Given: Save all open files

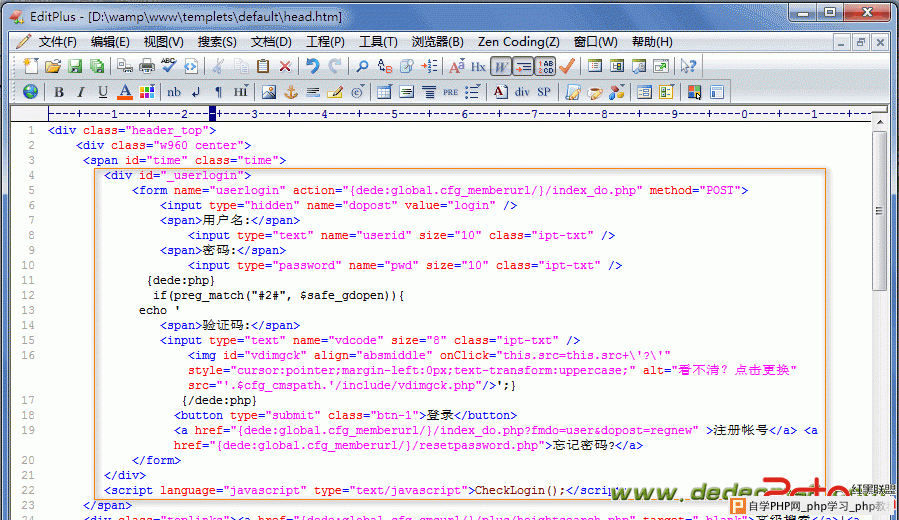Looking at the screenshot, I should [x=97, y=67].
